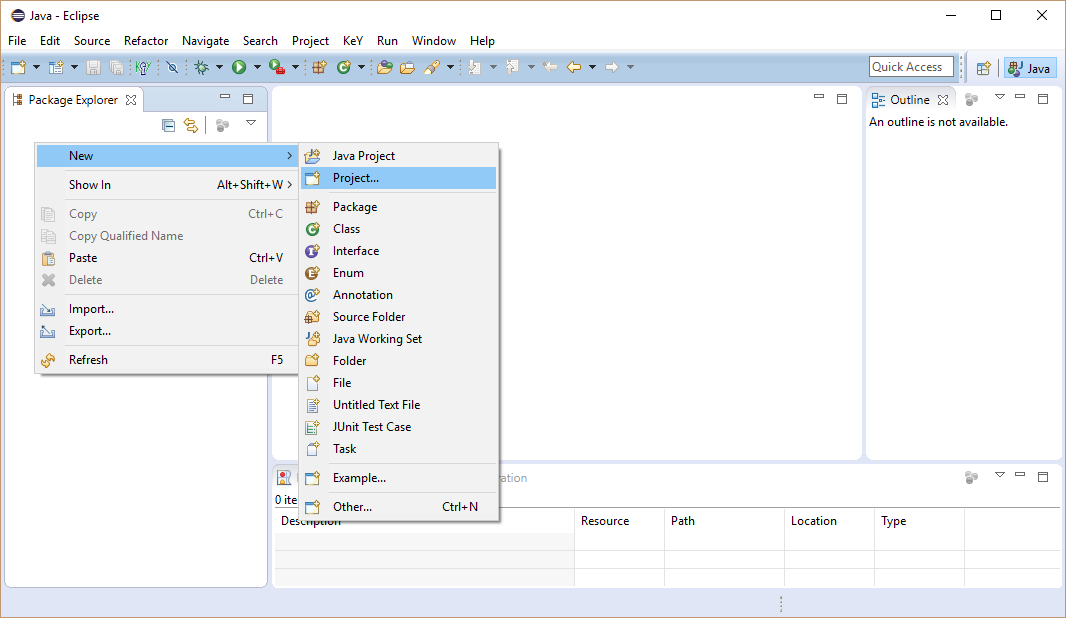
Task: Open the KeY menu
Action: [x=353, y=41]
